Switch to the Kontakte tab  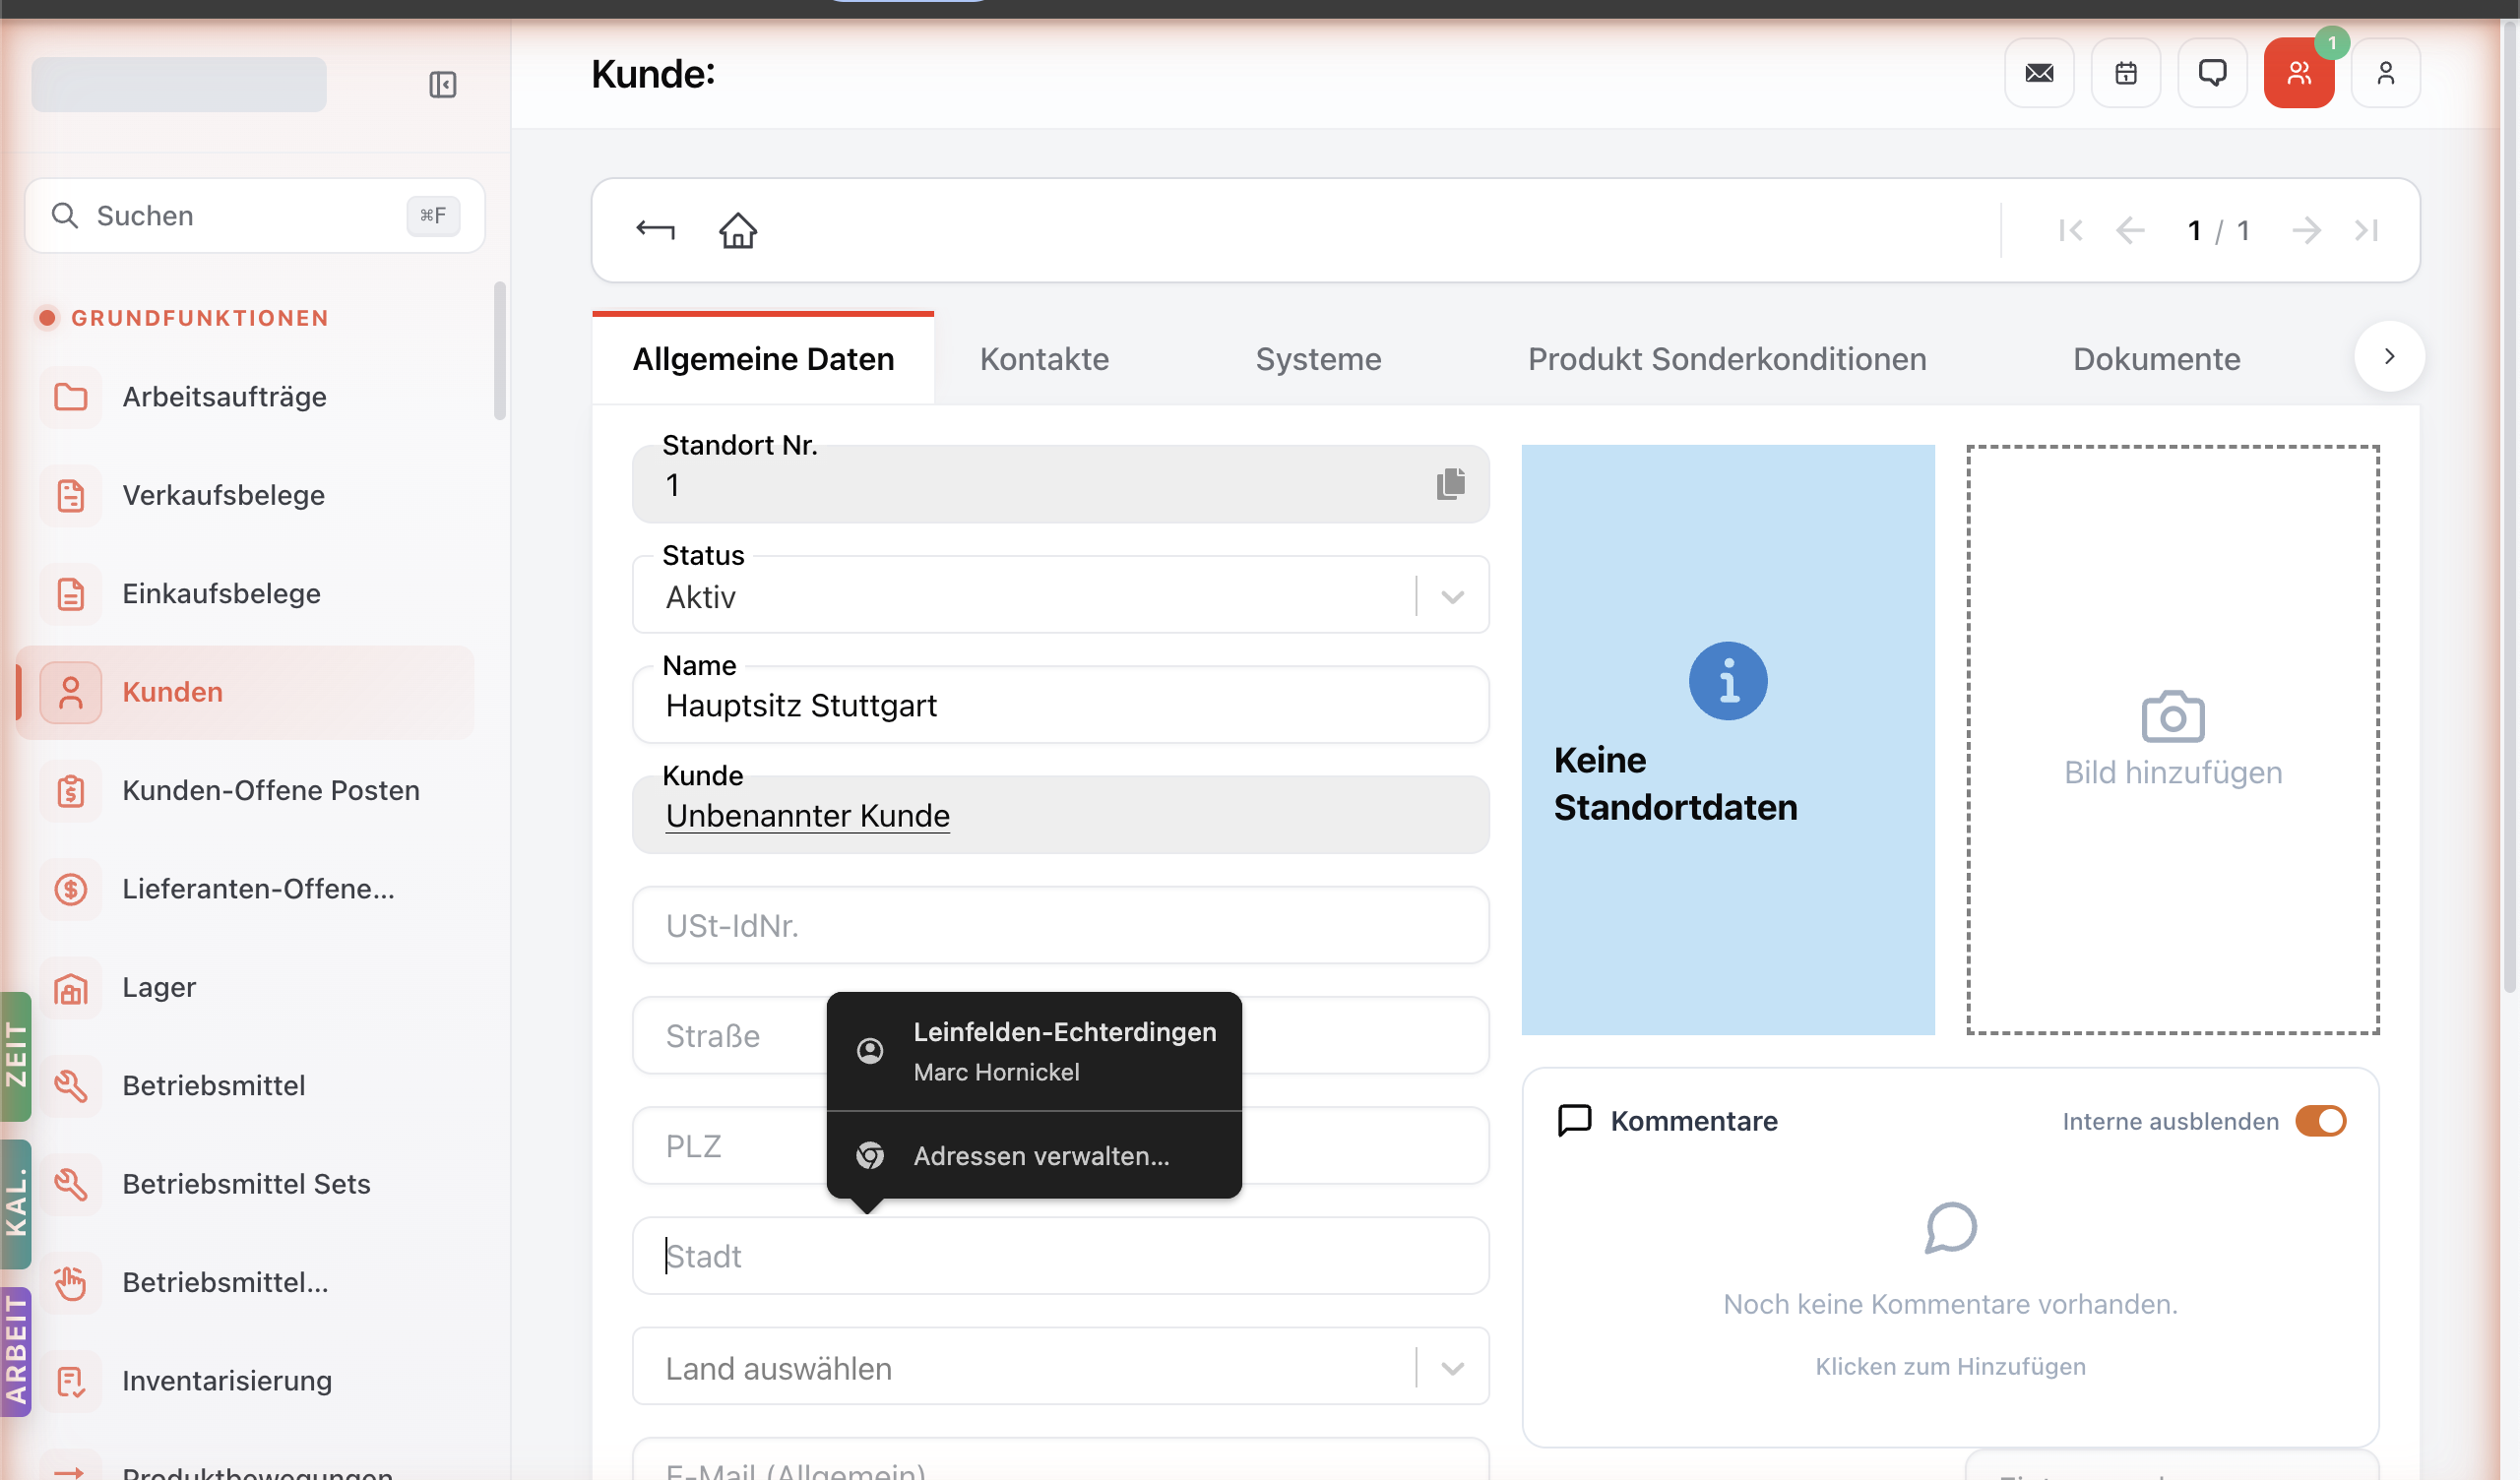tap(1044, 358)
